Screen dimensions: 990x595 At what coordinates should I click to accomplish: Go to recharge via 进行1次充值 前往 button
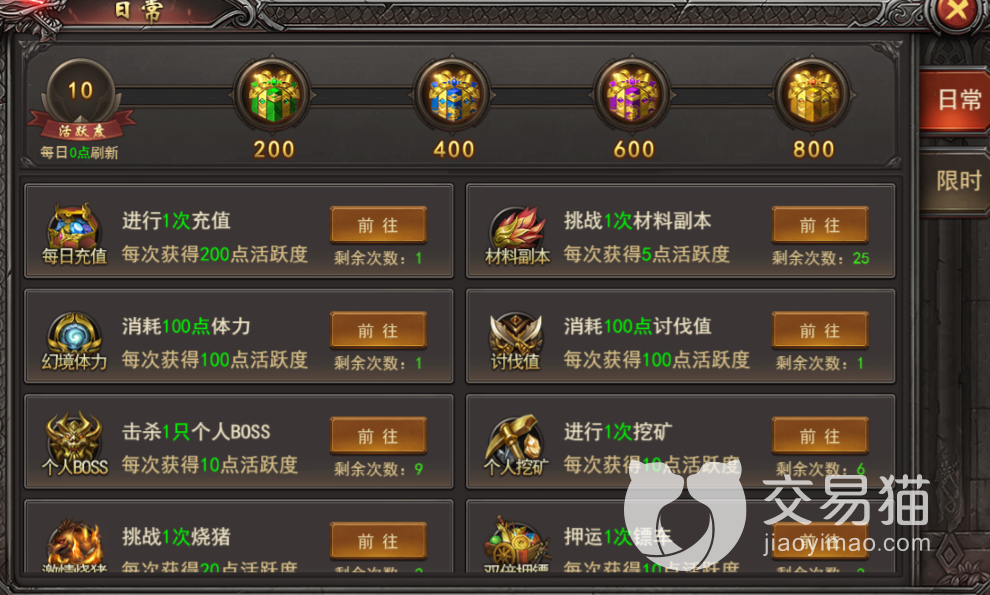tap(378, 225)
